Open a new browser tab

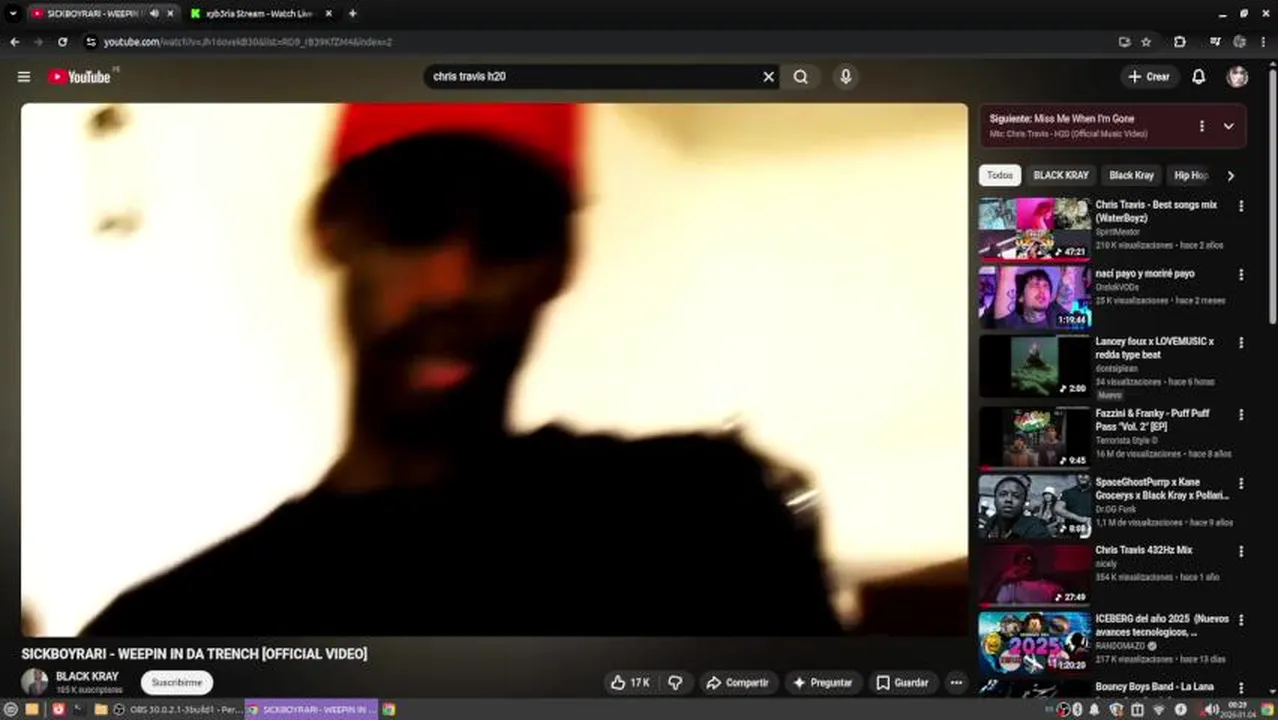(x=352, y=13)
